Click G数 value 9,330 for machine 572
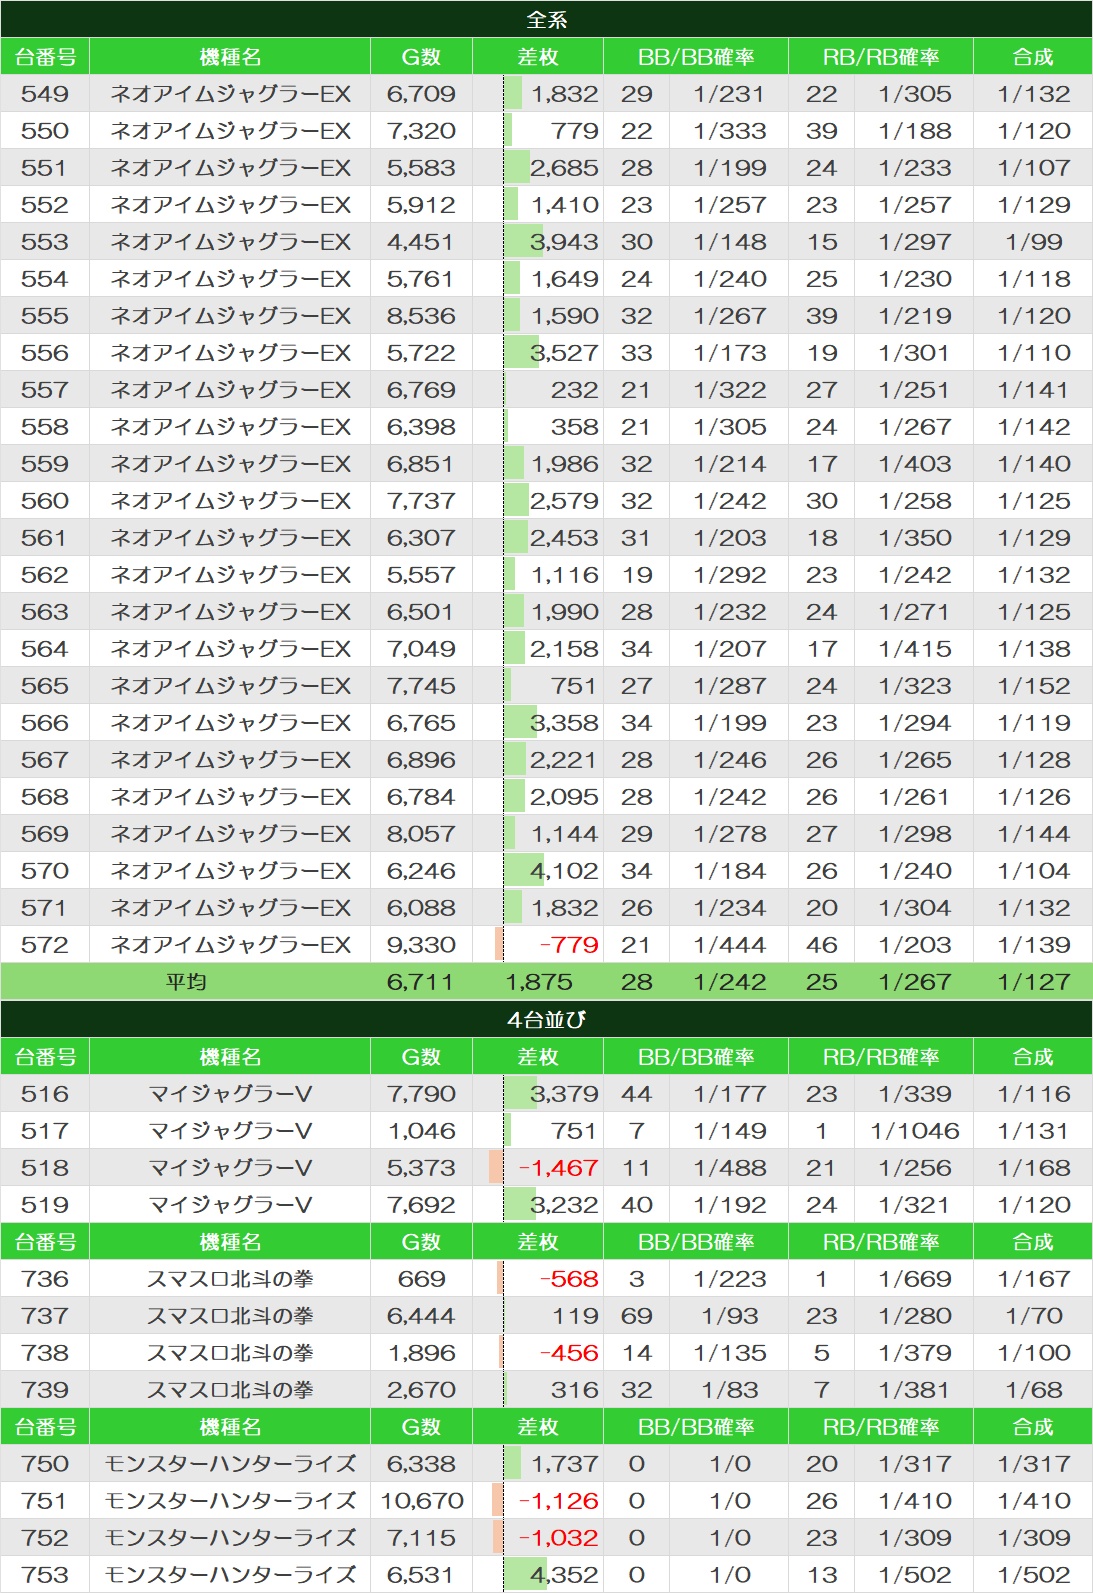The image size is (1093, 1593). click(x=421, y=945)
